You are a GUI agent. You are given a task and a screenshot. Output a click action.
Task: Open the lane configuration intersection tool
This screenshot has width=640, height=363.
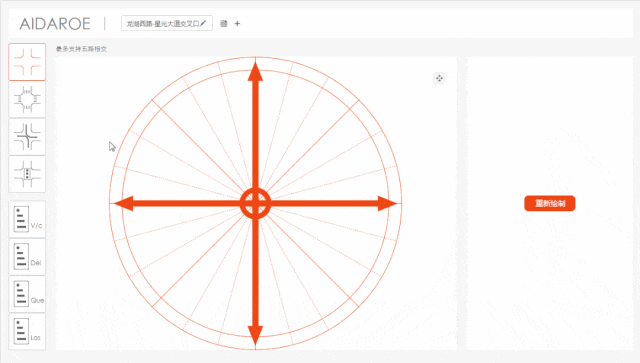27,99
